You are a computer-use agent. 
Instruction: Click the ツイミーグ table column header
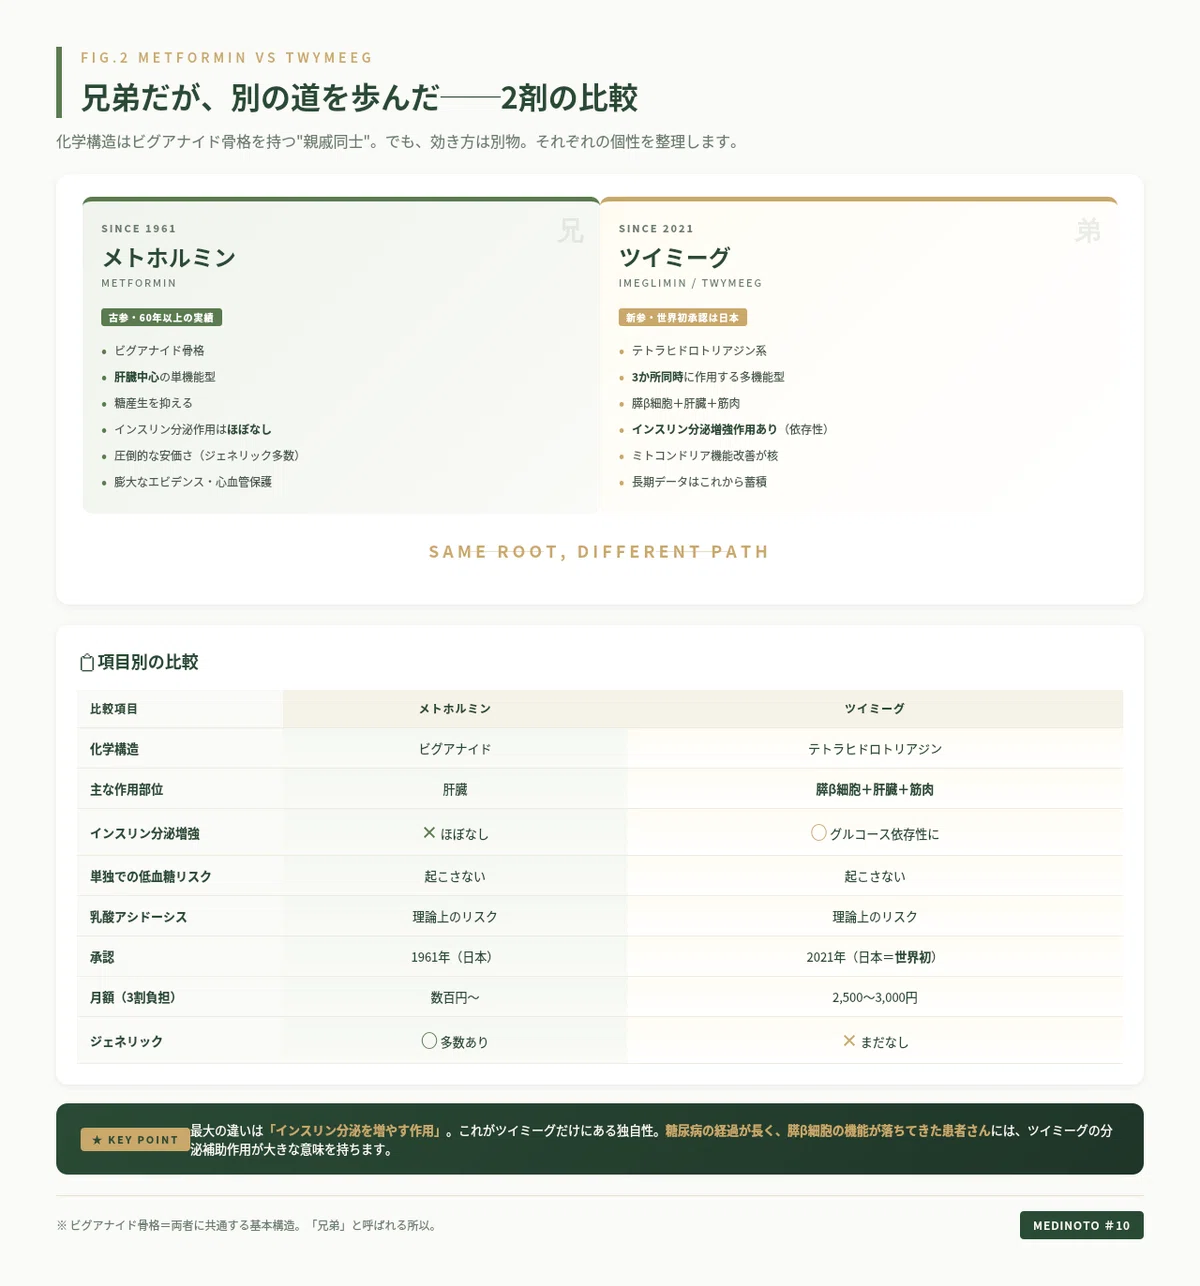[x=875, y=709]
